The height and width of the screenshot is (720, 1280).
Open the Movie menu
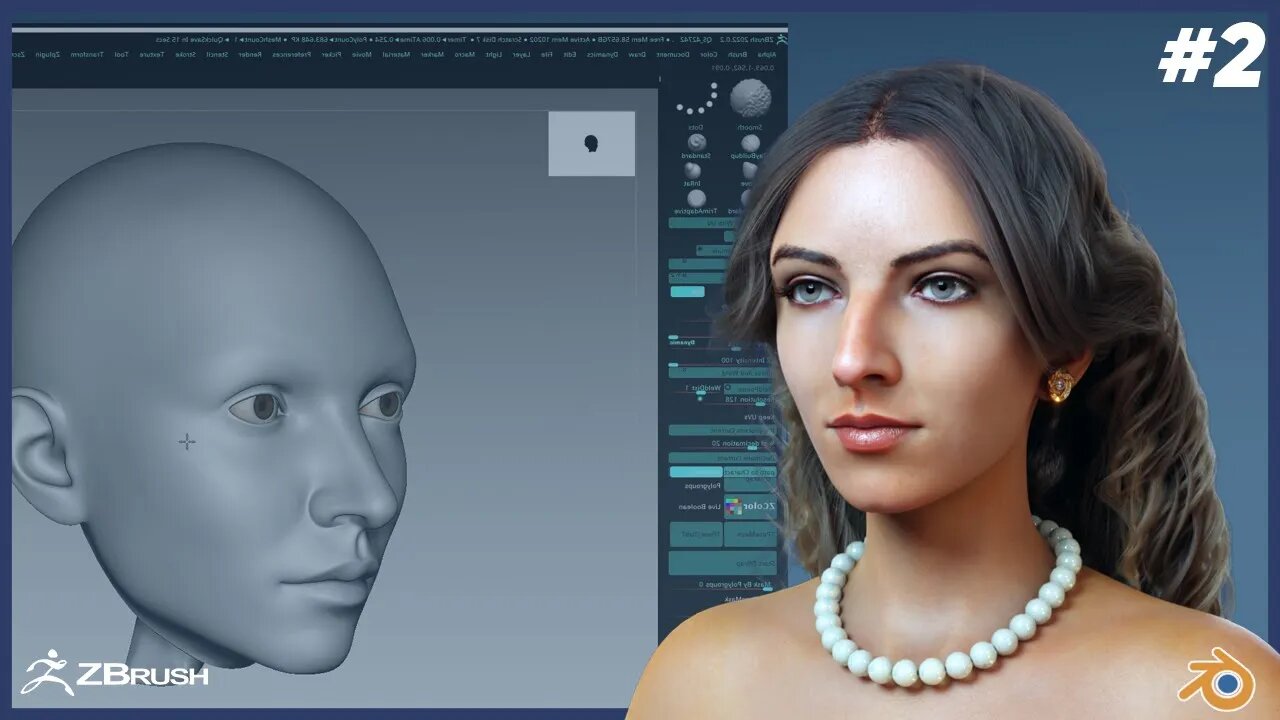click(362, 54)
